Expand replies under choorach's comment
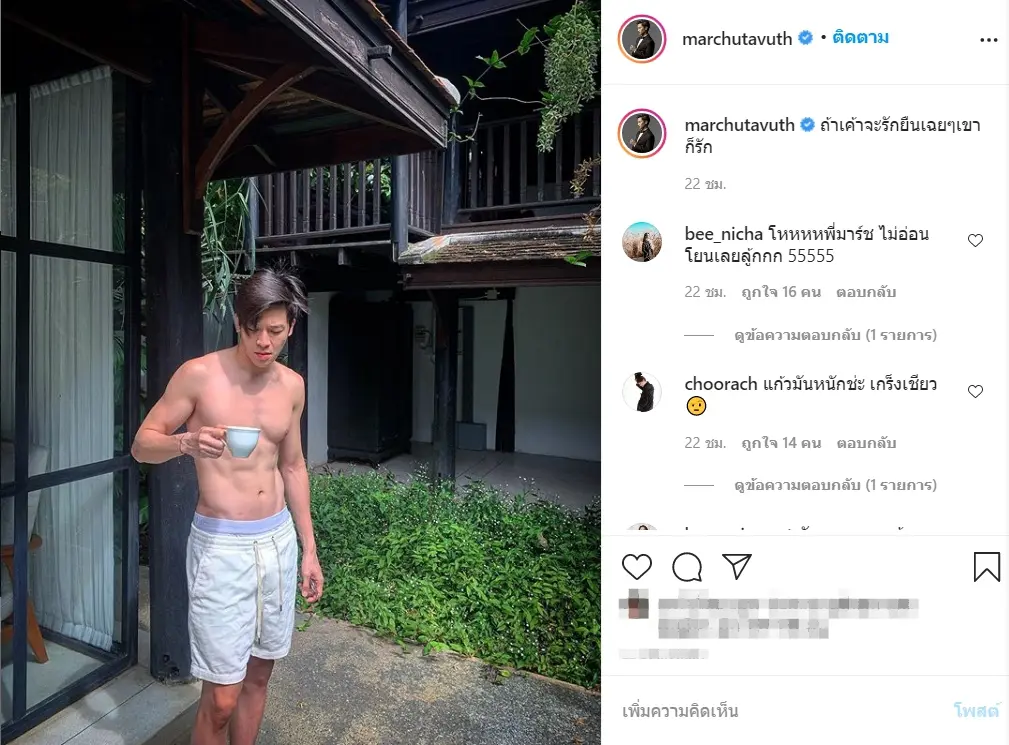 [835, 485]
